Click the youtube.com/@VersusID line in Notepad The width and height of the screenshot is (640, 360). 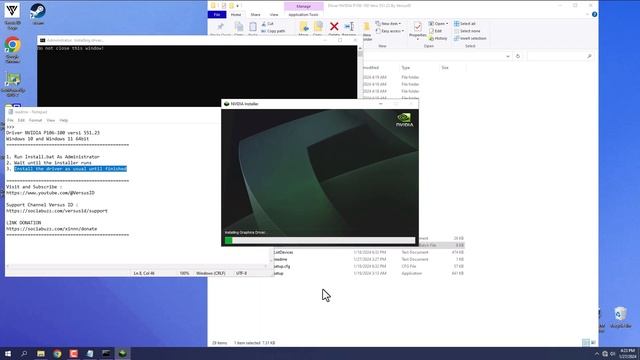(50, 193)
